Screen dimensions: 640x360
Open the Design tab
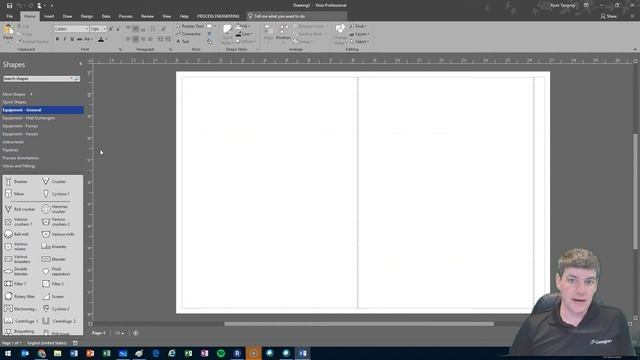(x=87, y=16)
